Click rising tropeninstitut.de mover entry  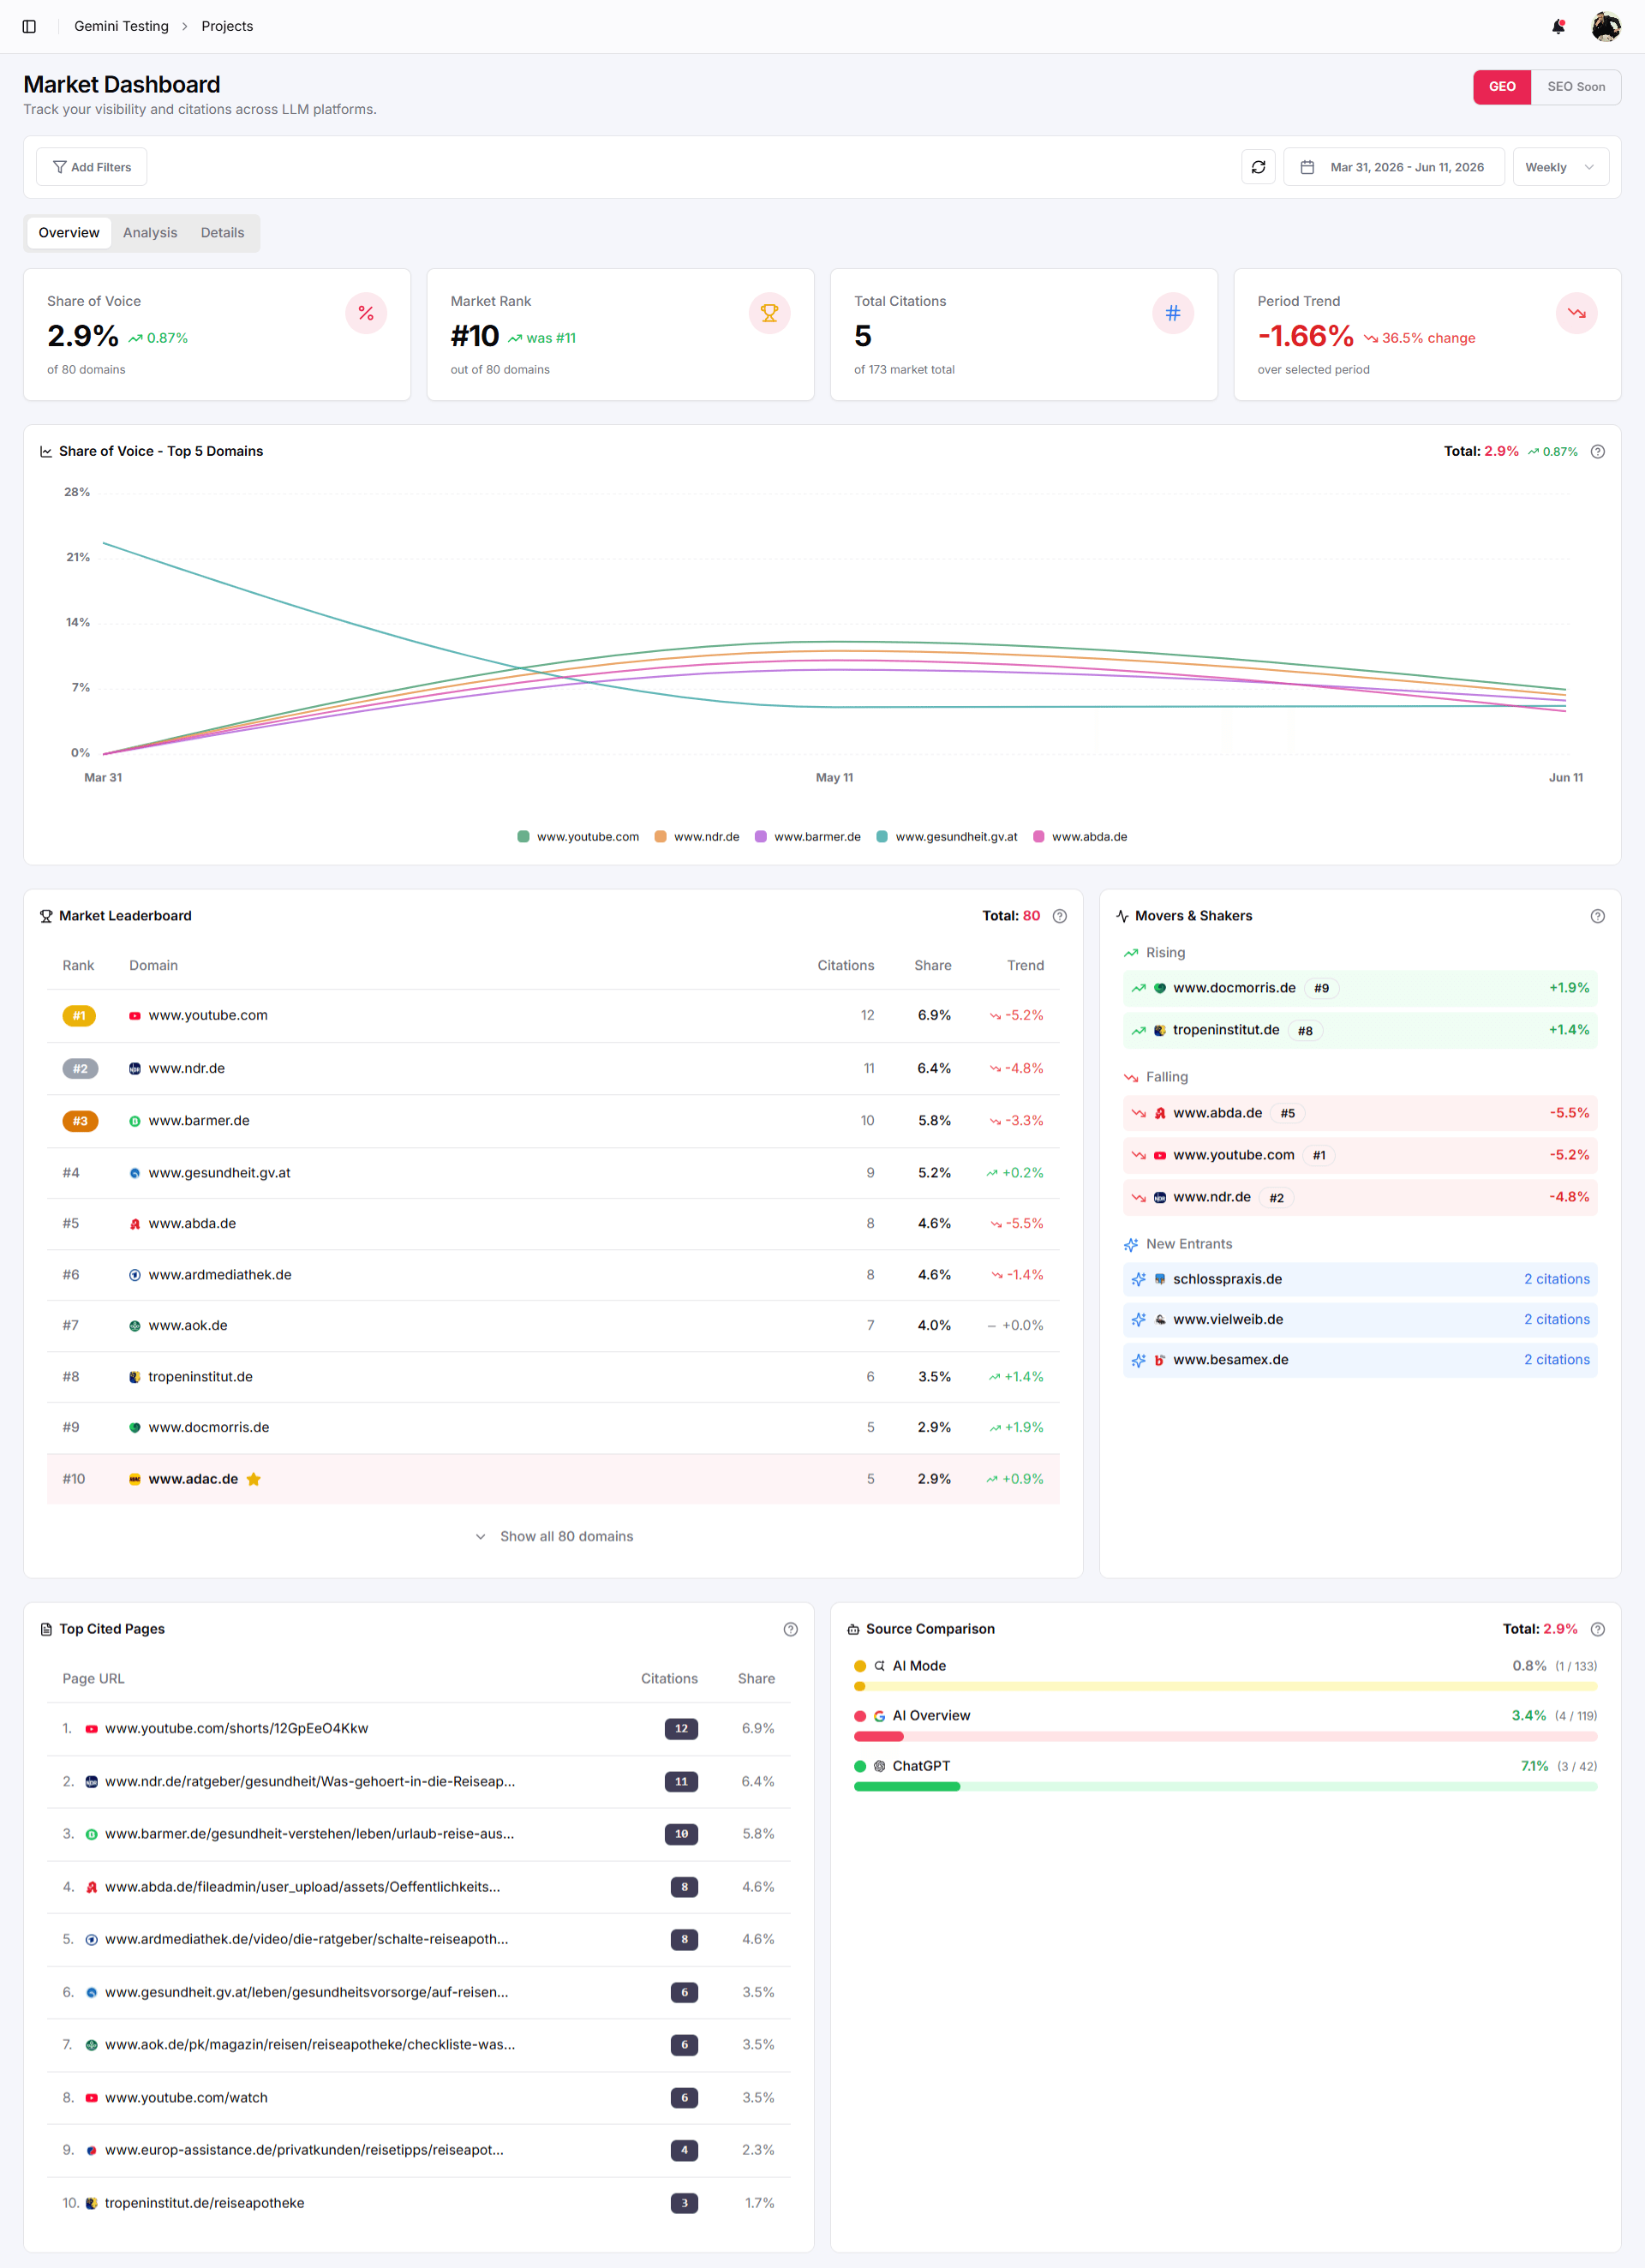(1359, 1030)
